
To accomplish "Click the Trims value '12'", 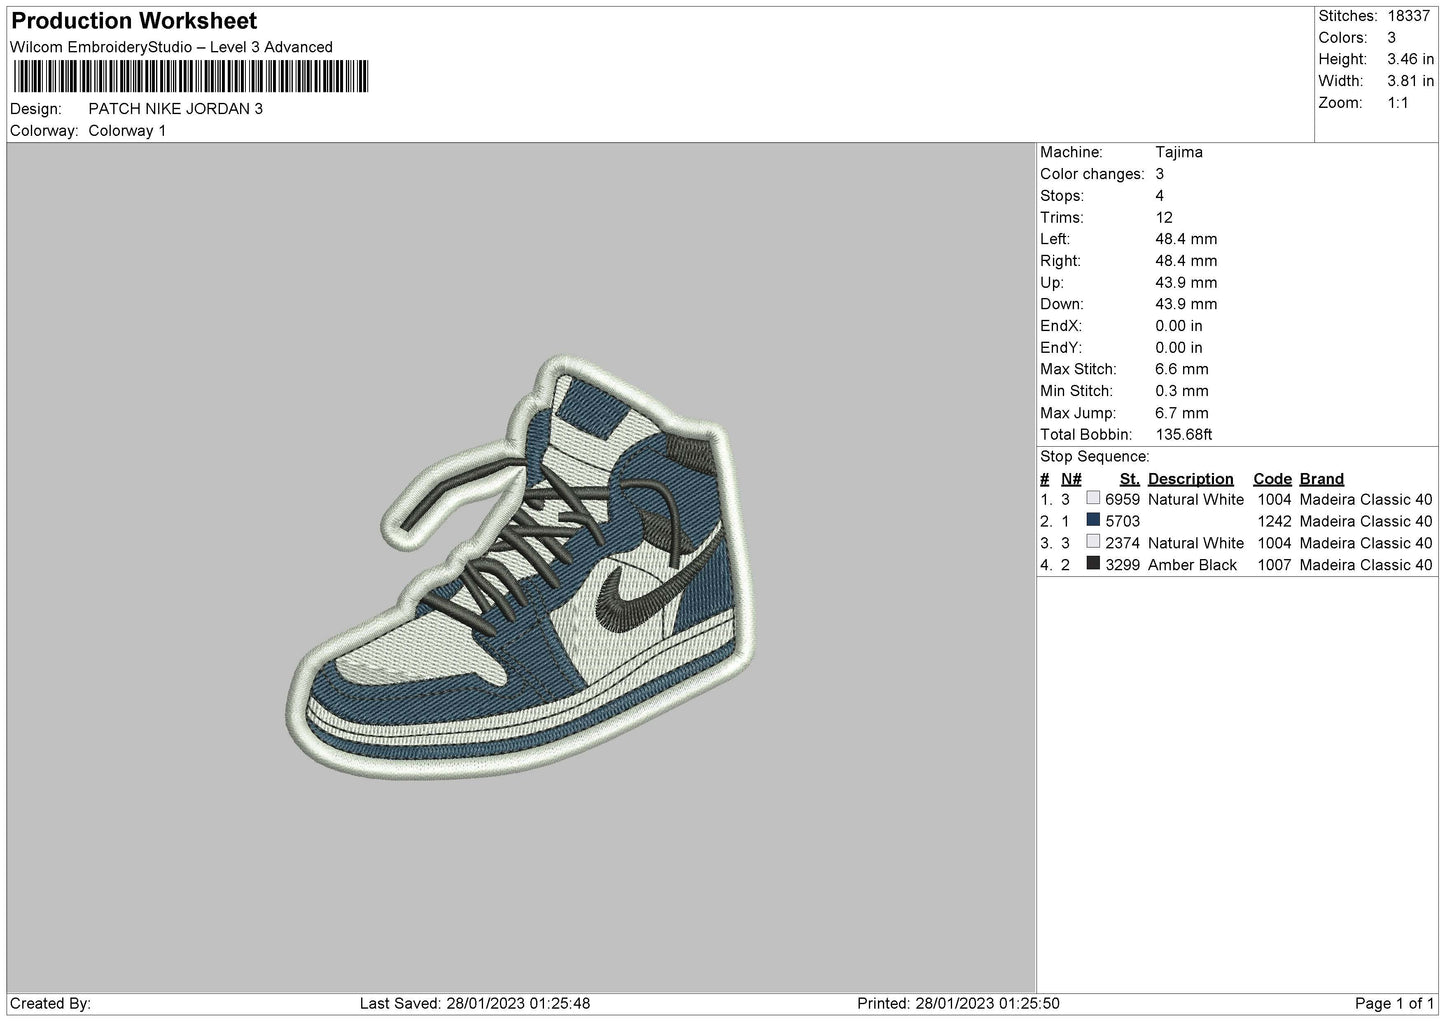I will click(1164, 217).
